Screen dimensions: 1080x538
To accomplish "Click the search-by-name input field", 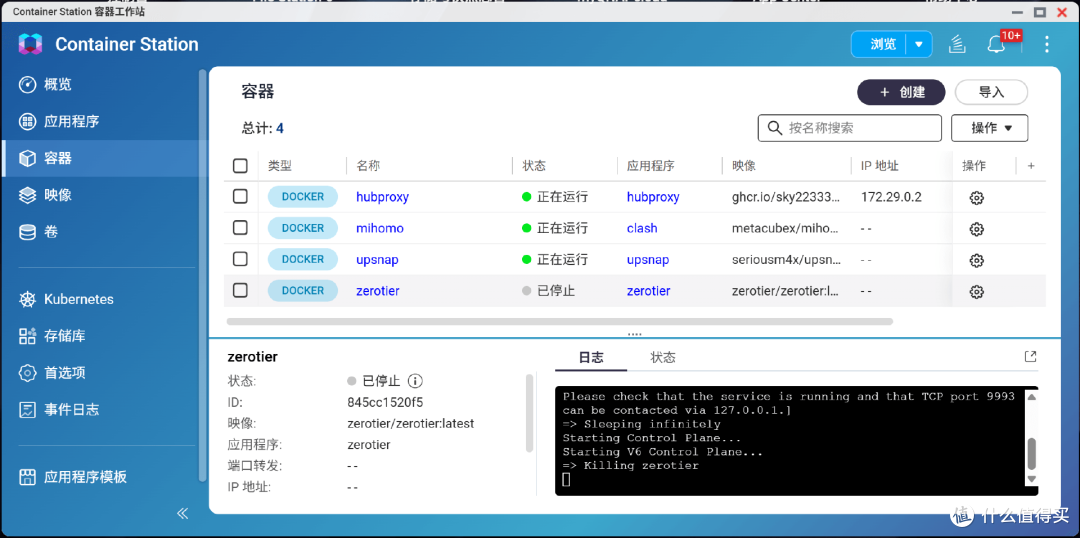I will [x=849, y=128].
